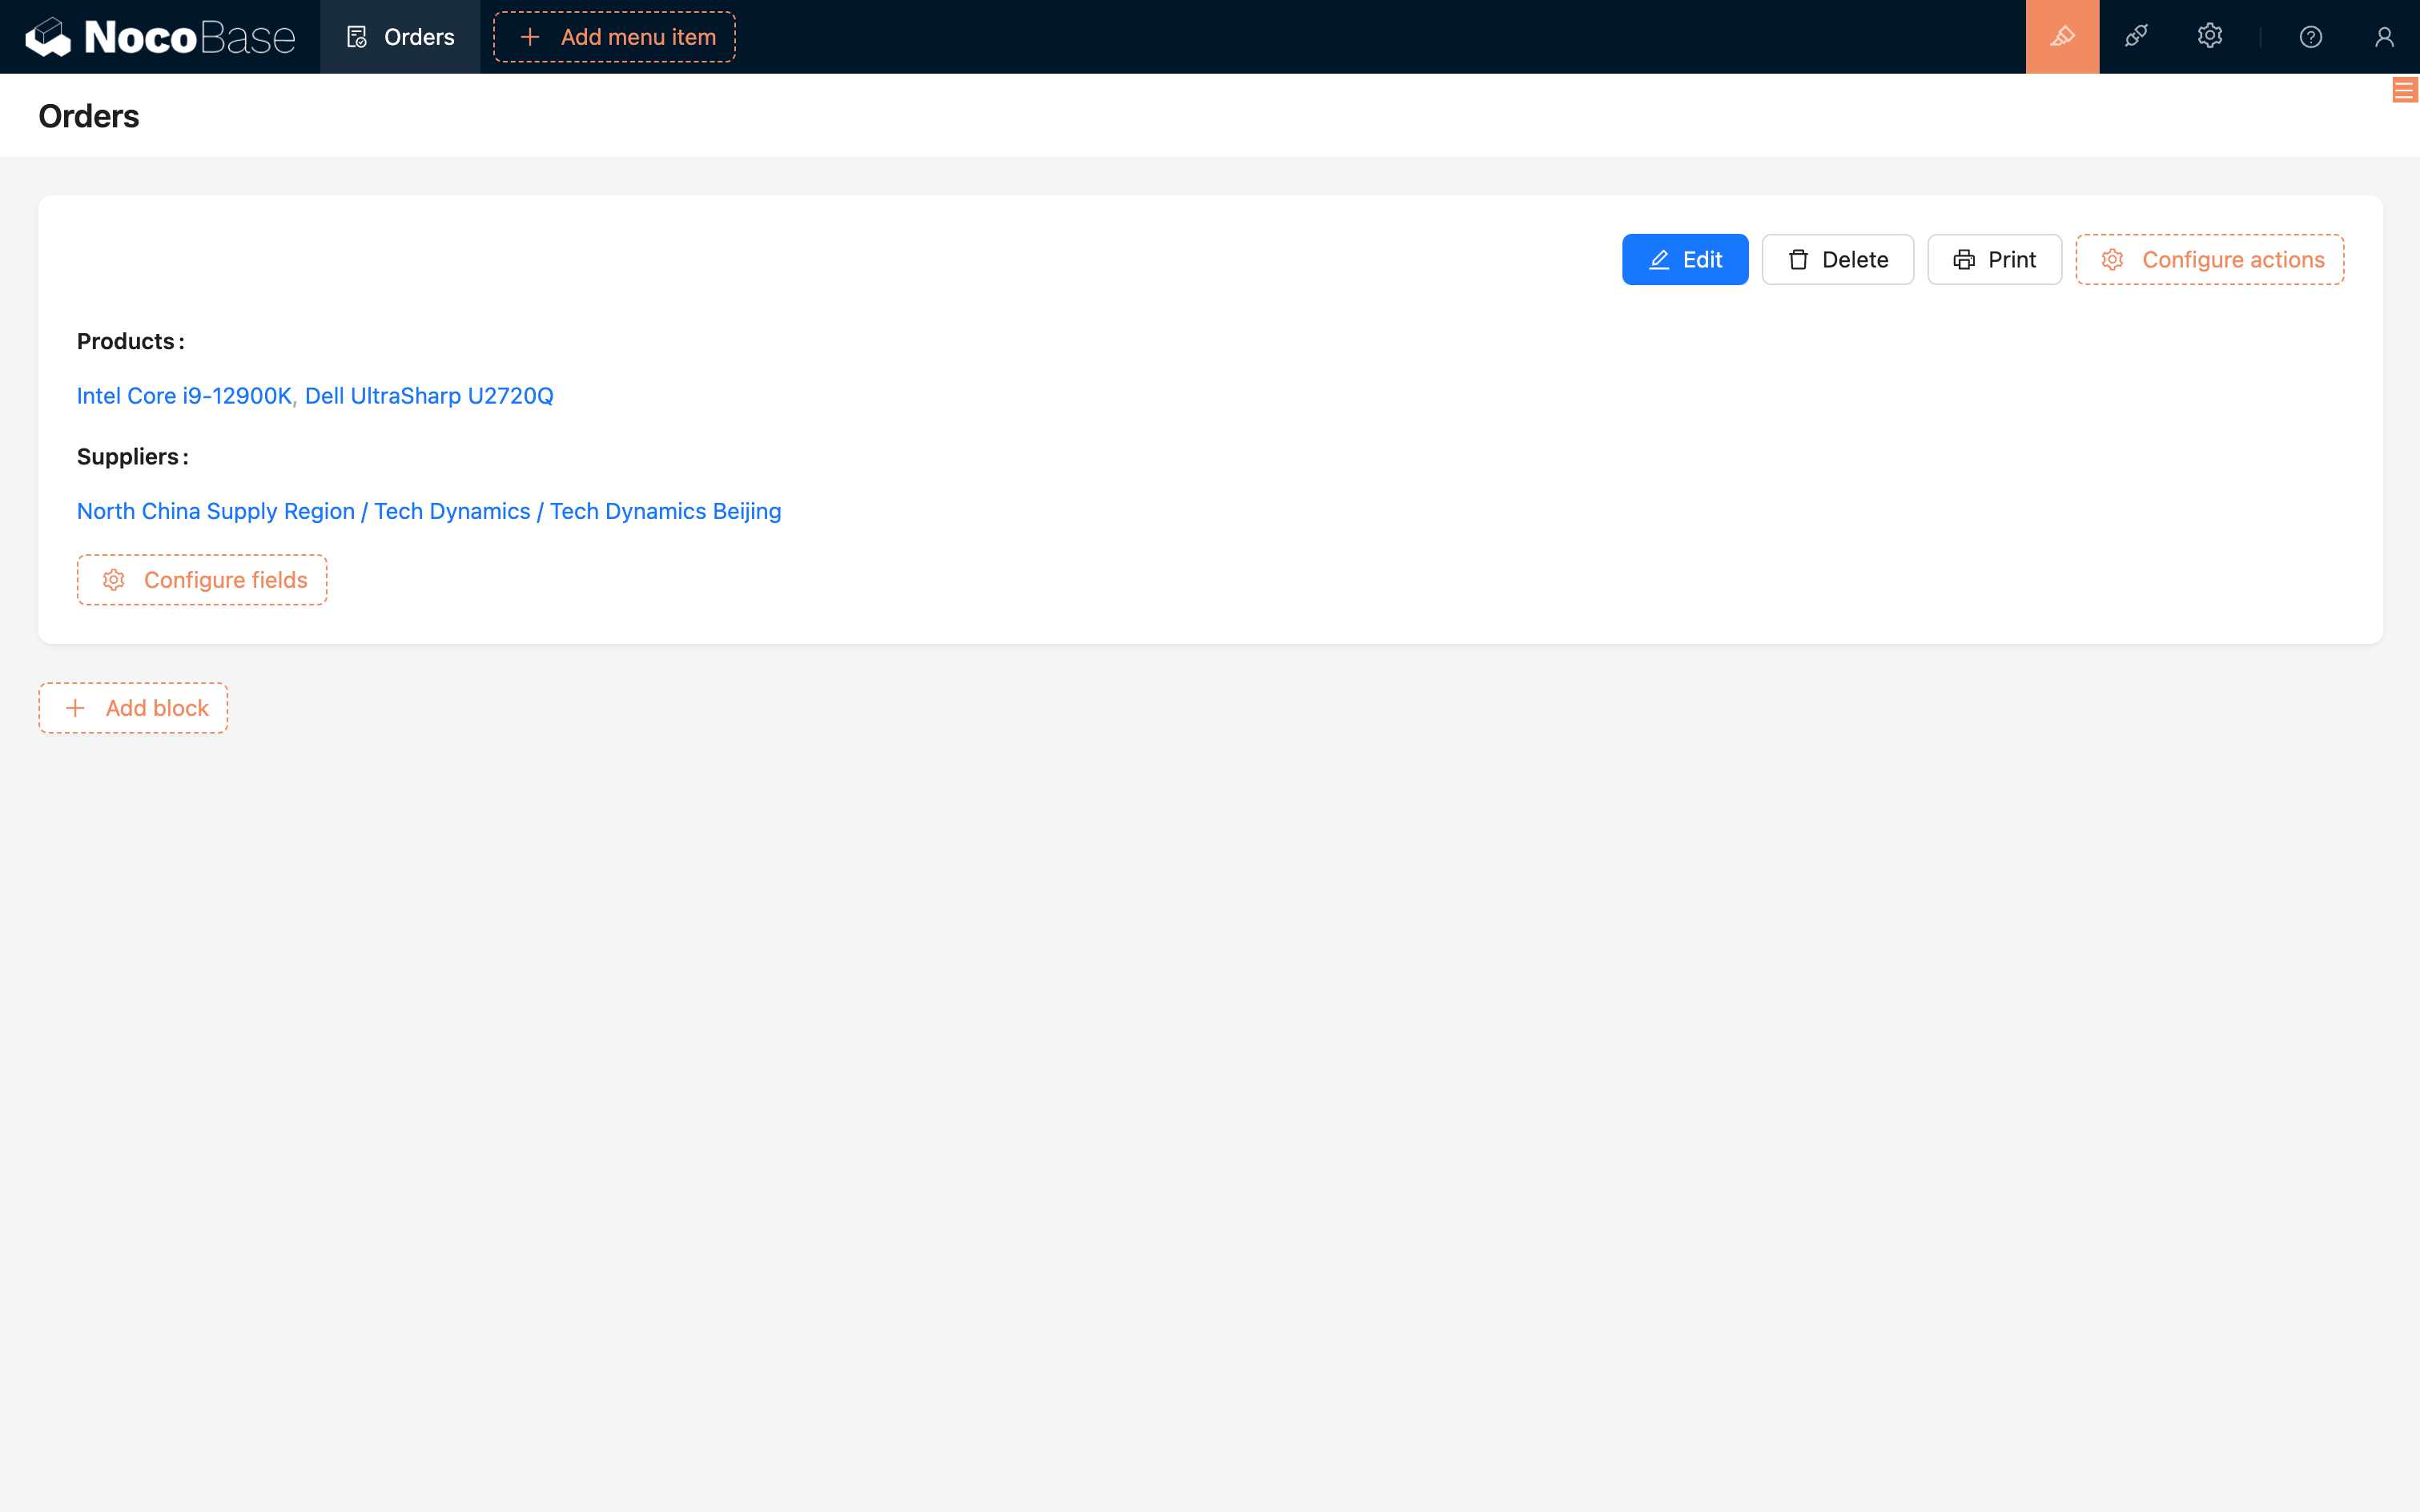Open the user profile icon
The width and height of the screenshot is (2420, 1512).
click(2384, 37)
